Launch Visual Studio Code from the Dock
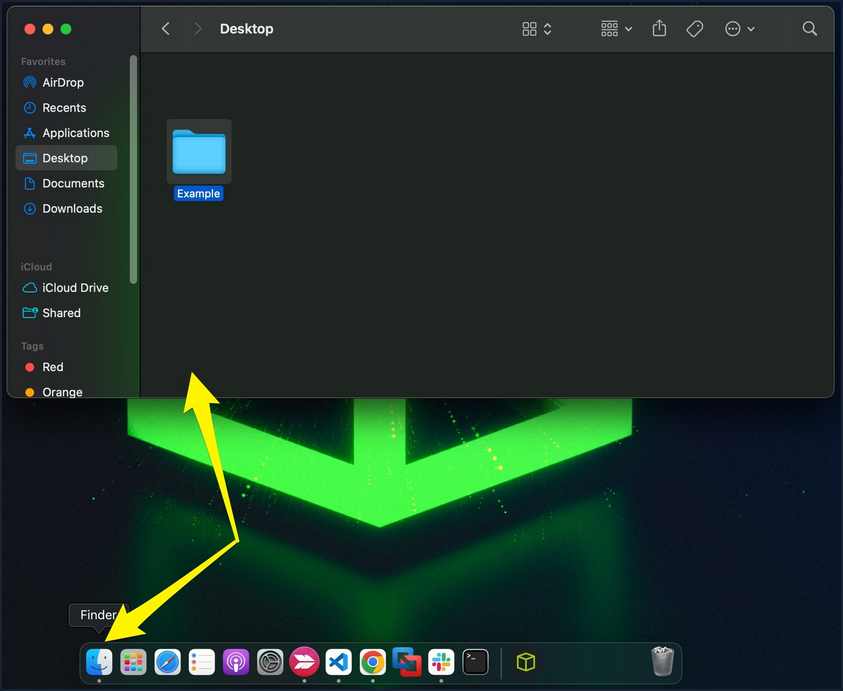Screen dimensions: 843x691 tap(338, 662)
